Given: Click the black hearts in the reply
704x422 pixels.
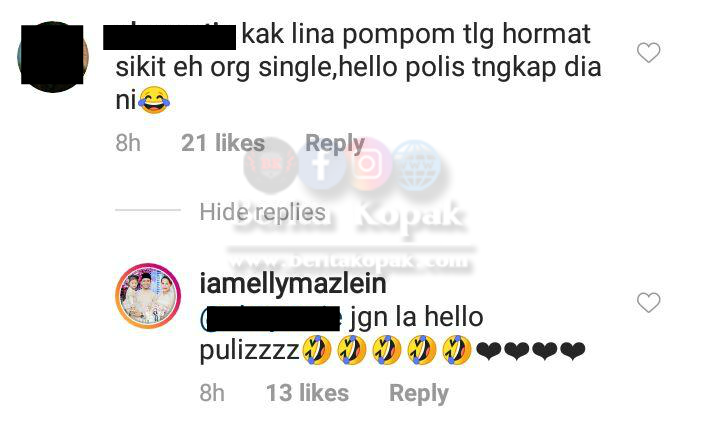Looking at the screenshot, I should [x=530, y=351].
